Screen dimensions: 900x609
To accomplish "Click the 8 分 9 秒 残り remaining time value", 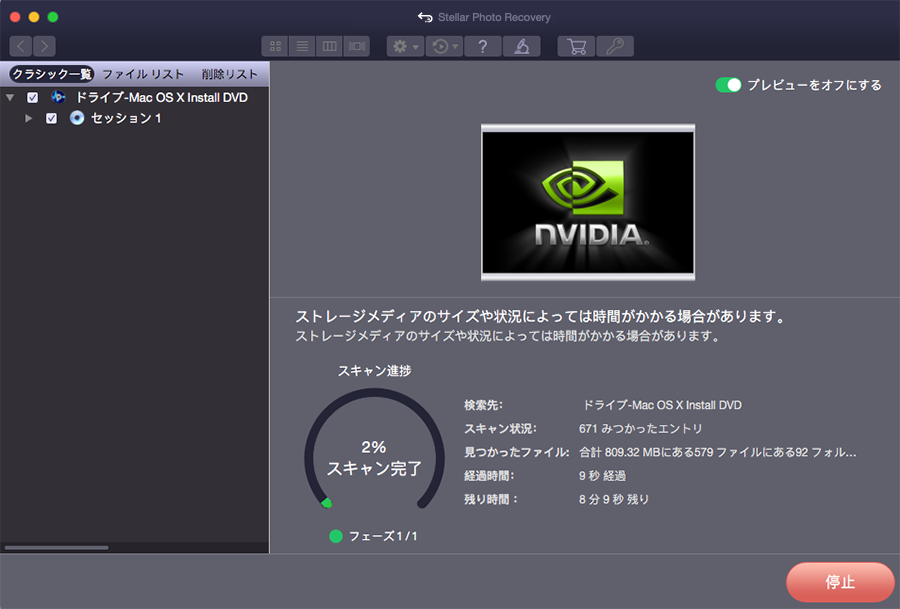I will click(614, 499).
